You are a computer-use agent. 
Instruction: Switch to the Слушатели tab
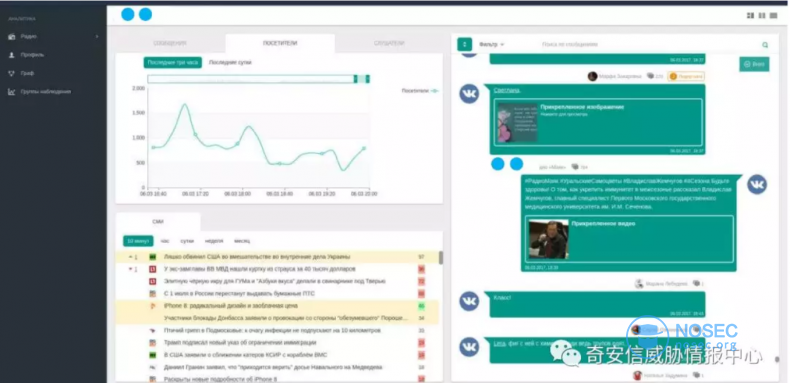(389, 43)
